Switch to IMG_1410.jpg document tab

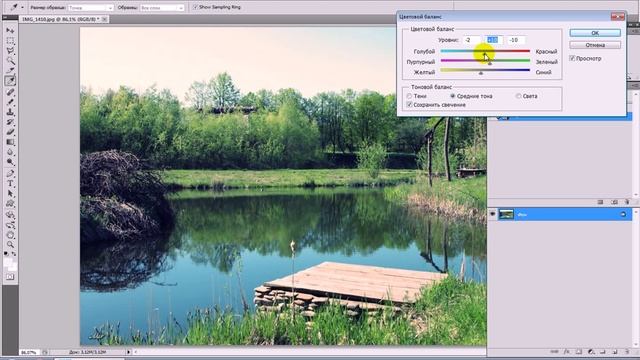tap(60, 19)
